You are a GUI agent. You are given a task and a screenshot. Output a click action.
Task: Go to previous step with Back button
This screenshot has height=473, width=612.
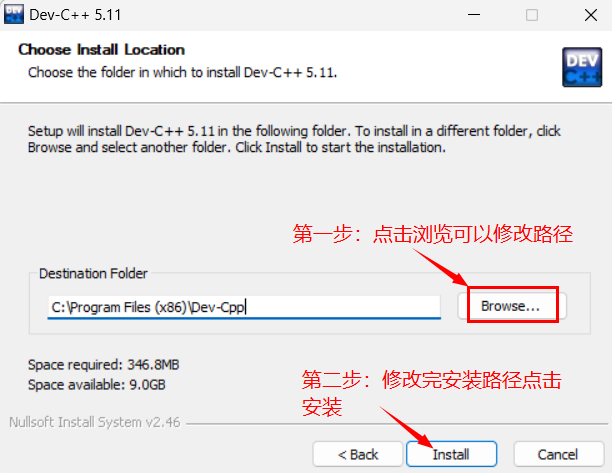(358, 454)
